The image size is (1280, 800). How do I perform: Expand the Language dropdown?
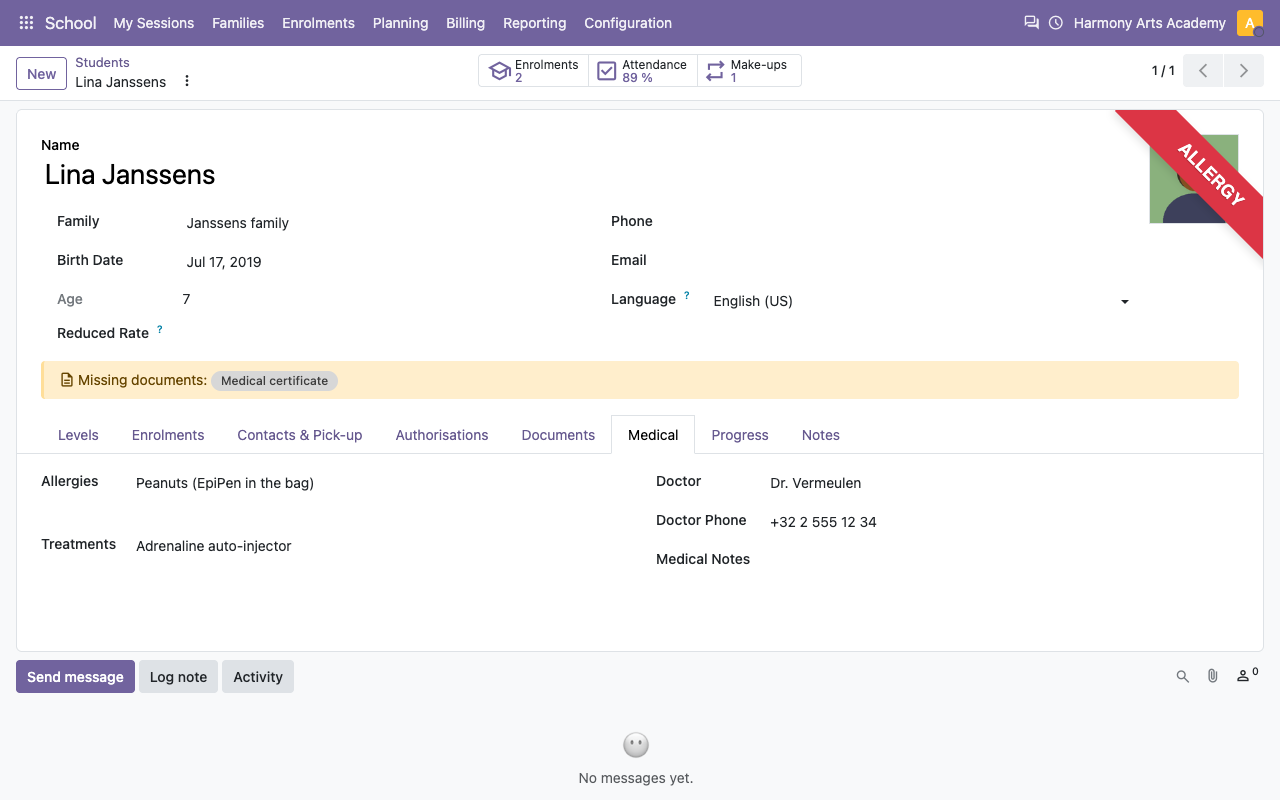tap(1124, 302)
